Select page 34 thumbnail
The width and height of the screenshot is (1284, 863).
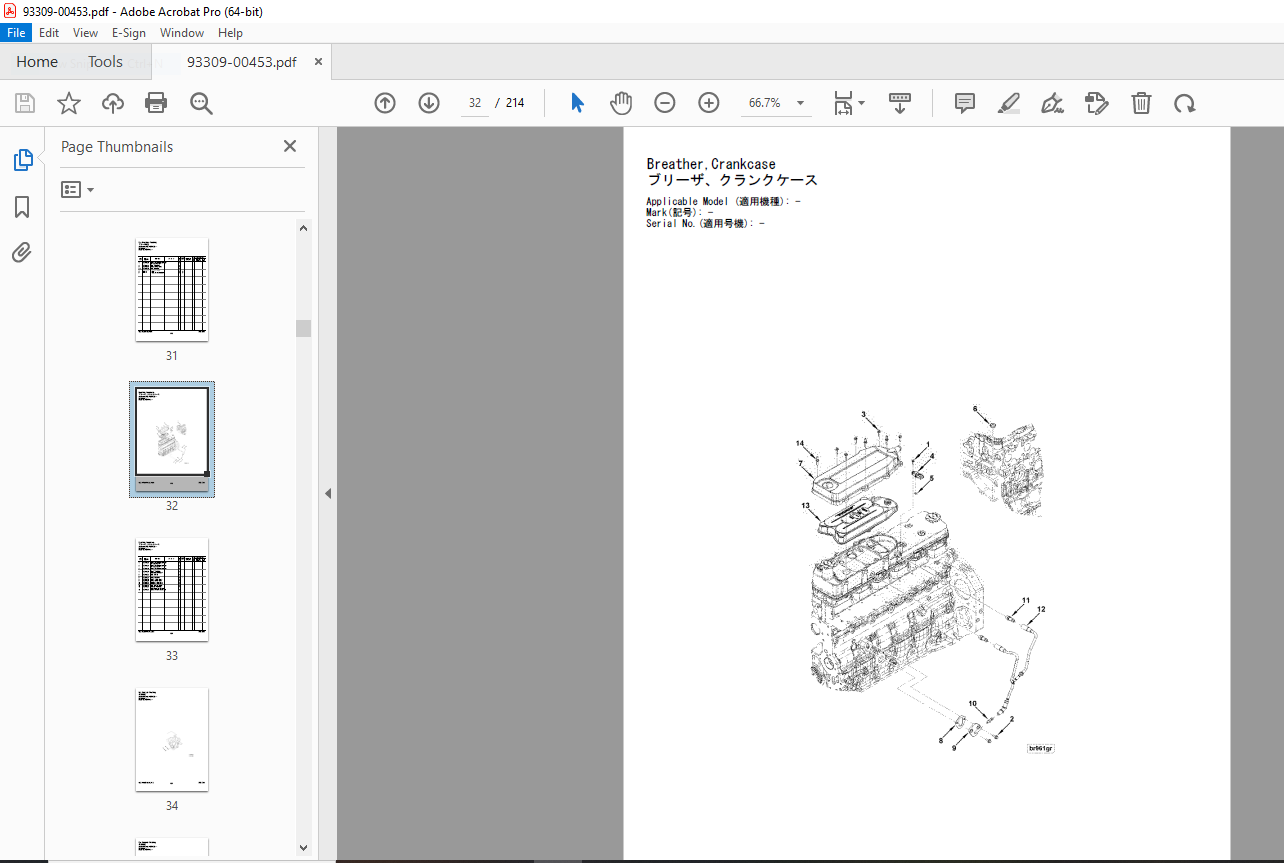tap(172, 739)
